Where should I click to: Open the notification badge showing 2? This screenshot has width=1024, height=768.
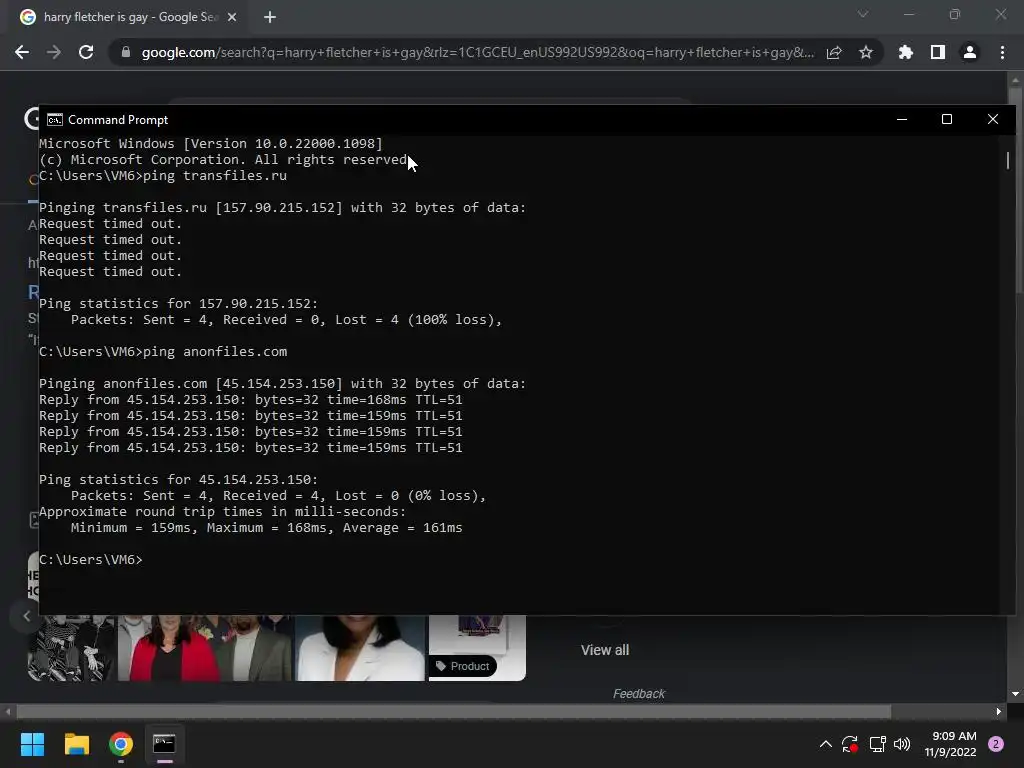(996, 744)
